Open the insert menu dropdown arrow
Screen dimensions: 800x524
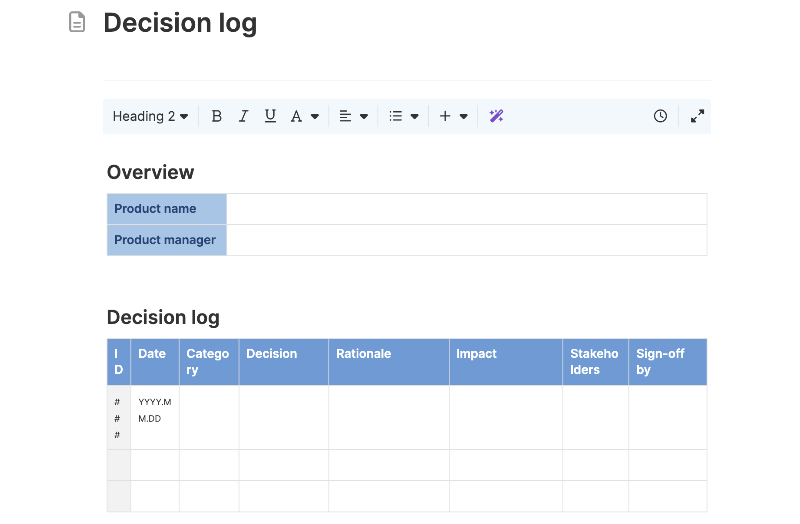[x=463, y=116]
